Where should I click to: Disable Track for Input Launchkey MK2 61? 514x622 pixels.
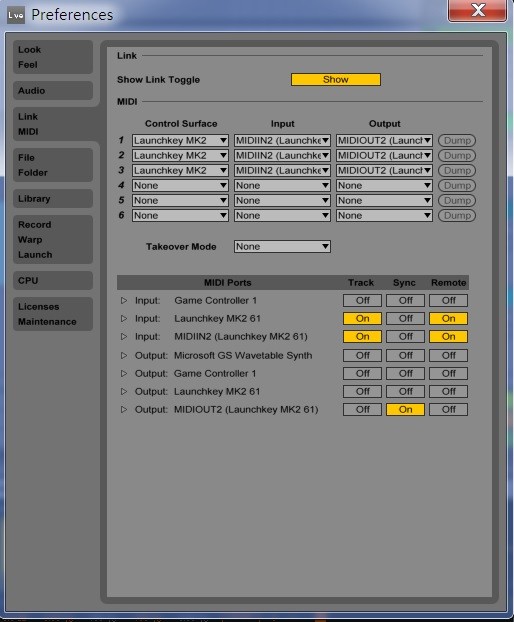tap(362, 319)
